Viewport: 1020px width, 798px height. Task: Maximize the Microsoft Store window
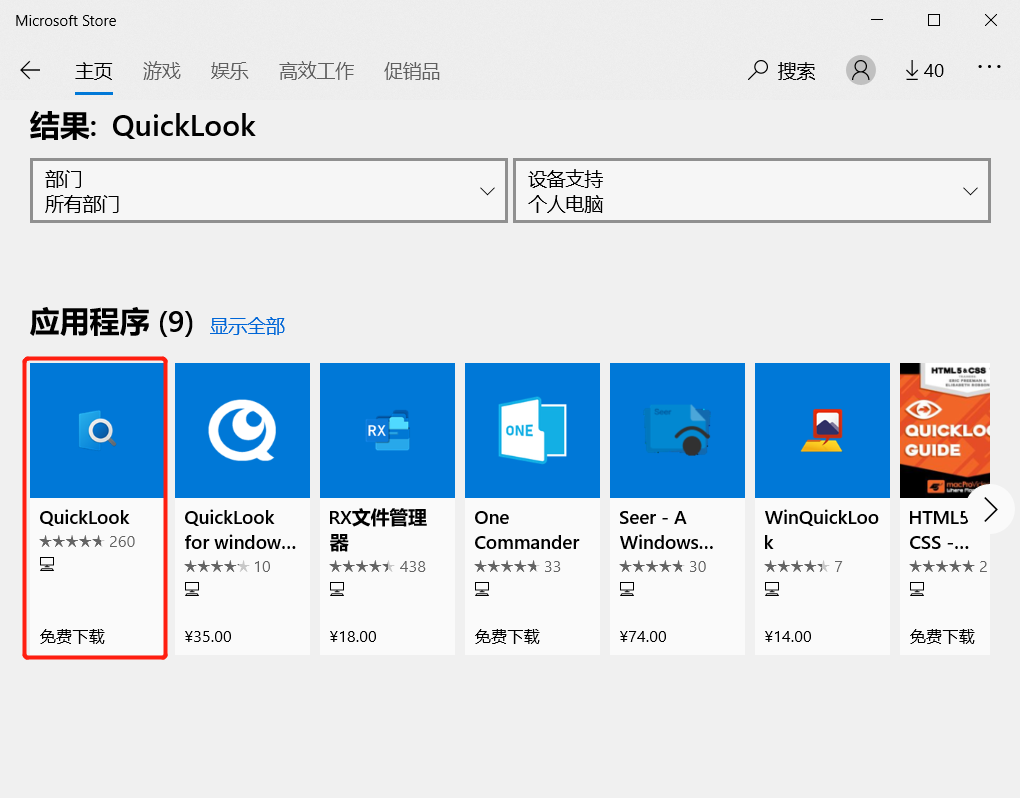pos(933,20)
